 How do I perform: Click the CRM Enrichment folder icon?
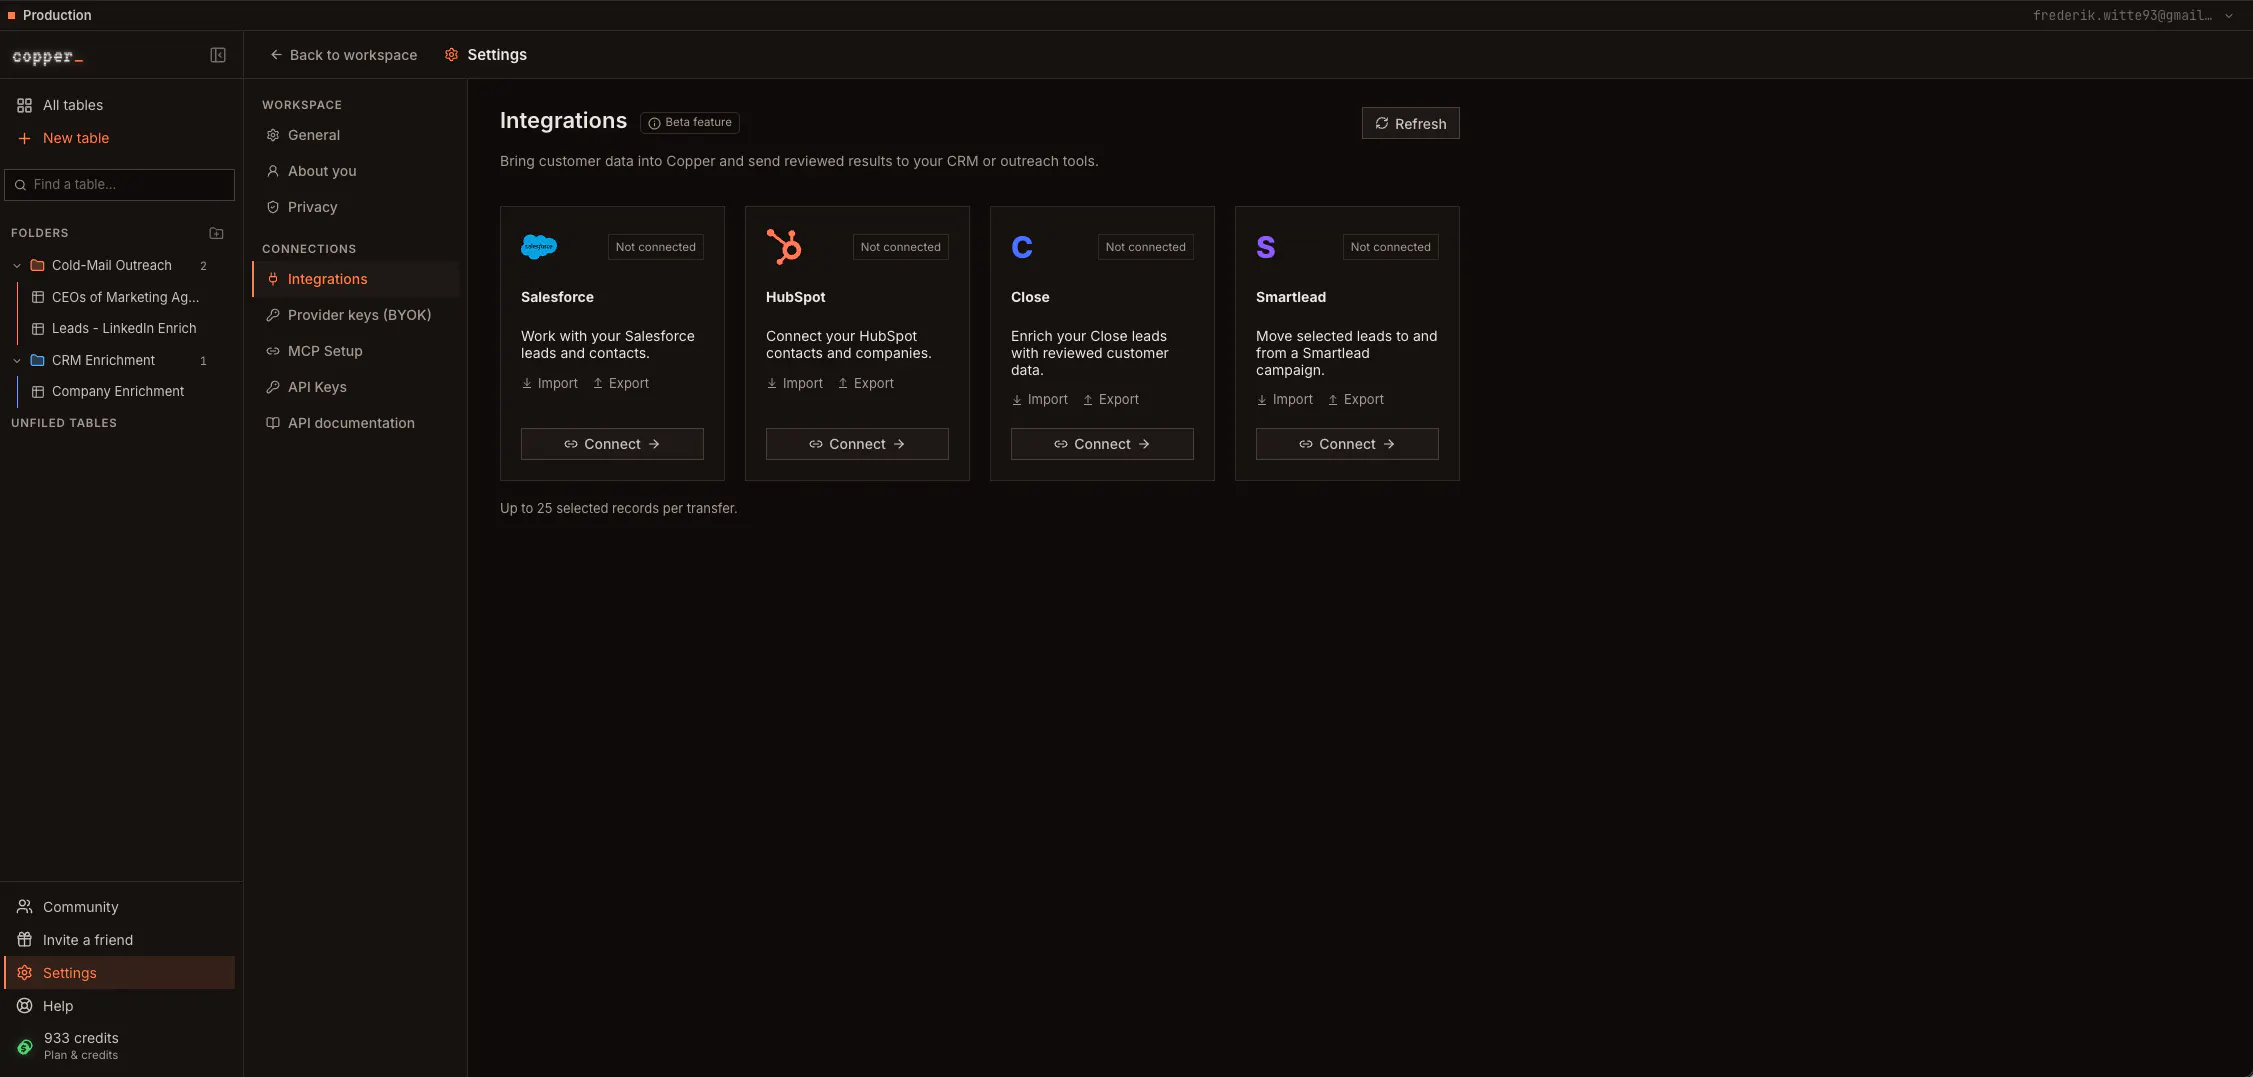point(38,360)
